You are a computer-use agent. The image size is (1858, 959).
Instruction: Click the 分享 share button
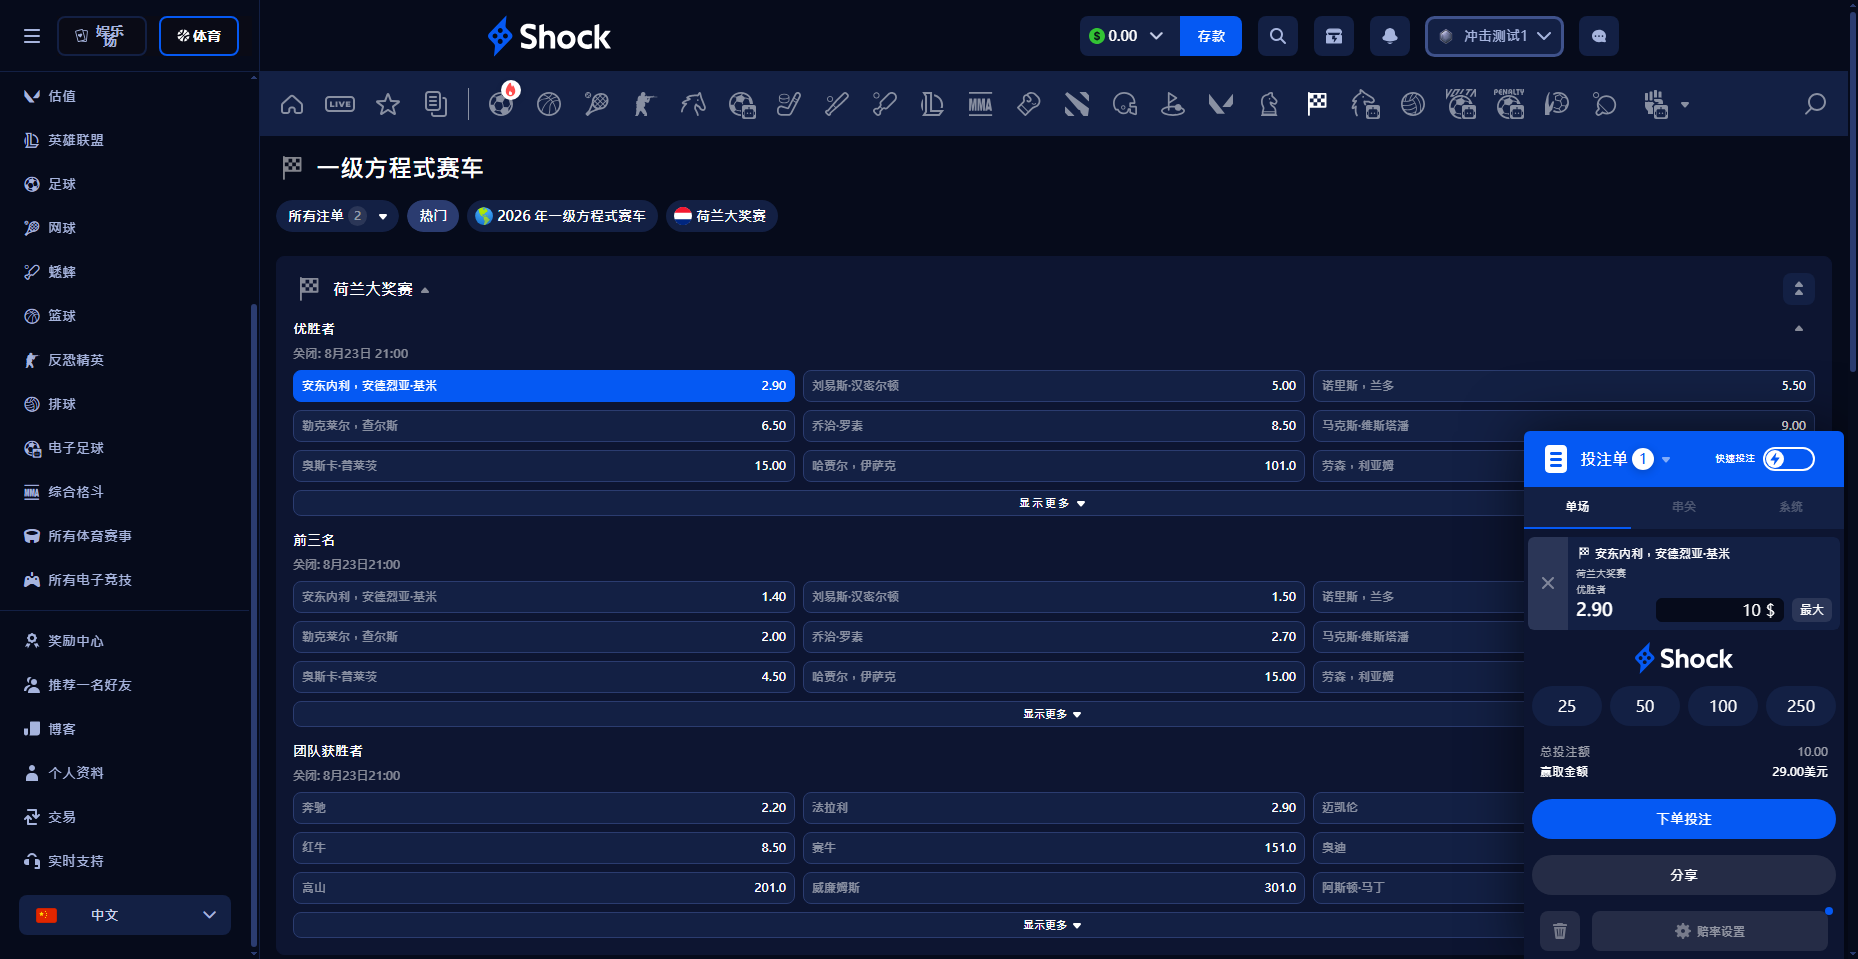coord(1684,875)
